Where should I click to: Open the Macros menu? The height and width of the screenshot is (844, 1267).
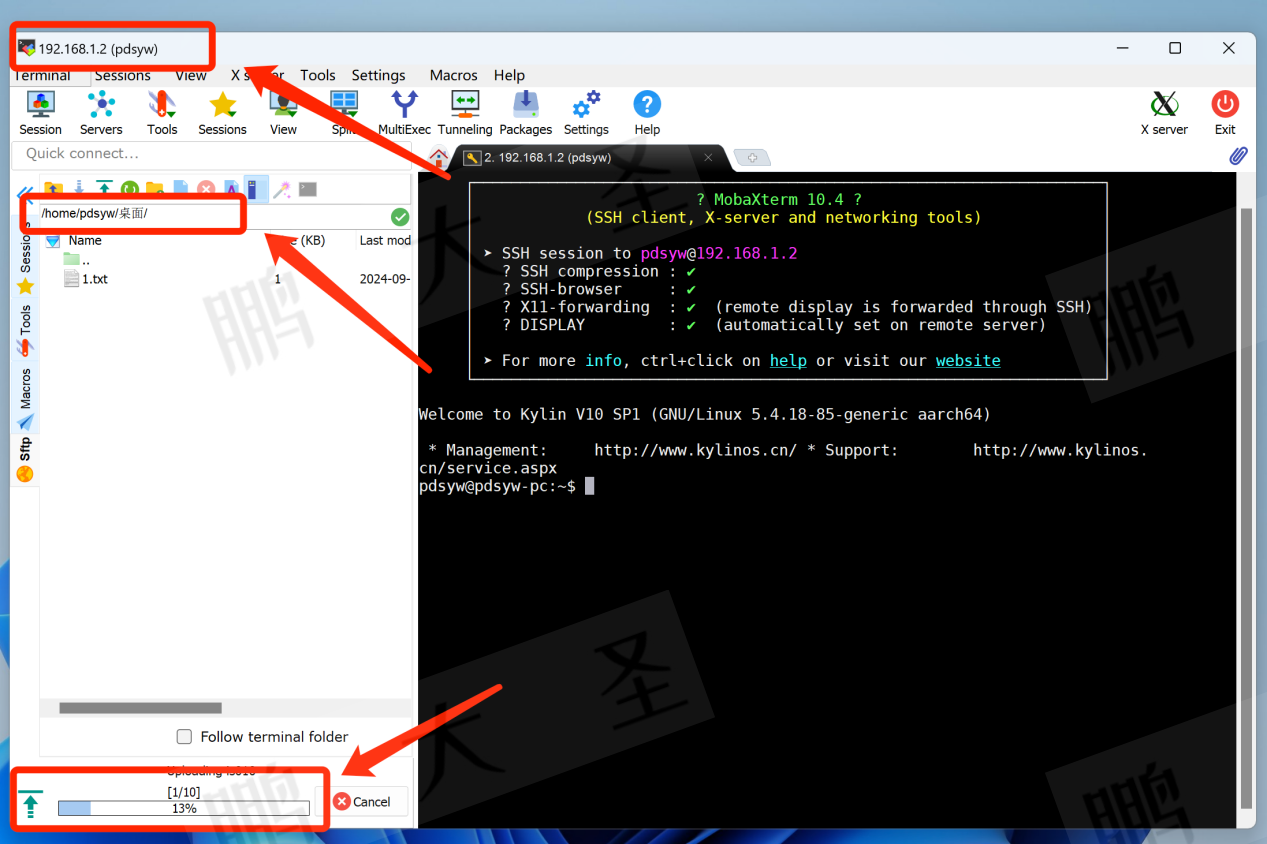pyautogui.click(x=454, y=75)
